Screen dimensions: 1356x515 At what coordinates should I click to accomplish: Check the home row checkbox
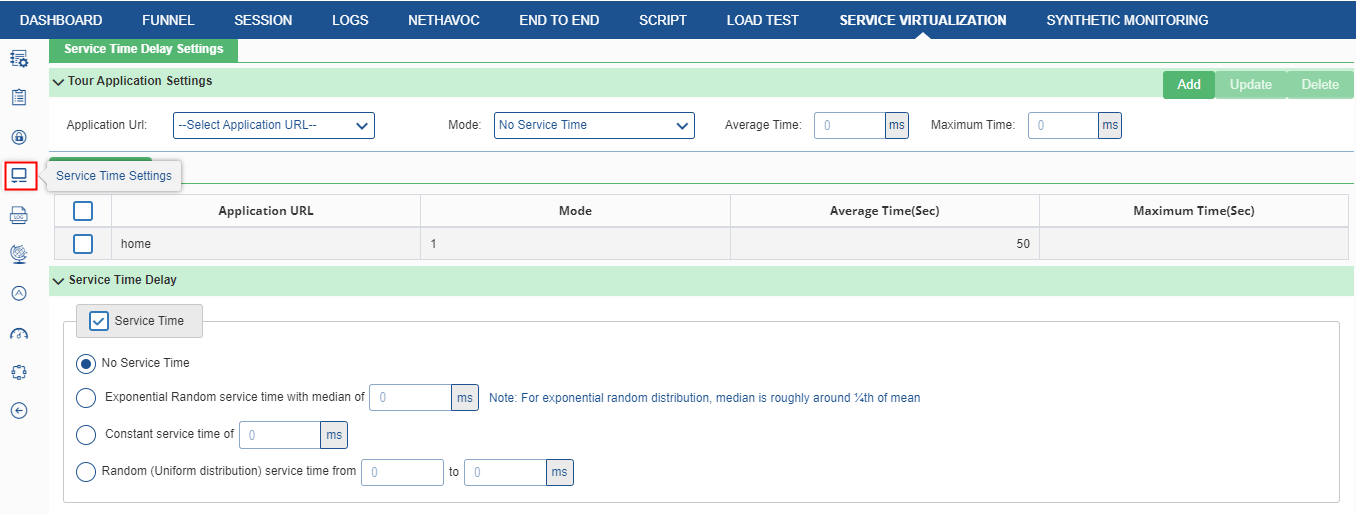[x=84, y=244]
